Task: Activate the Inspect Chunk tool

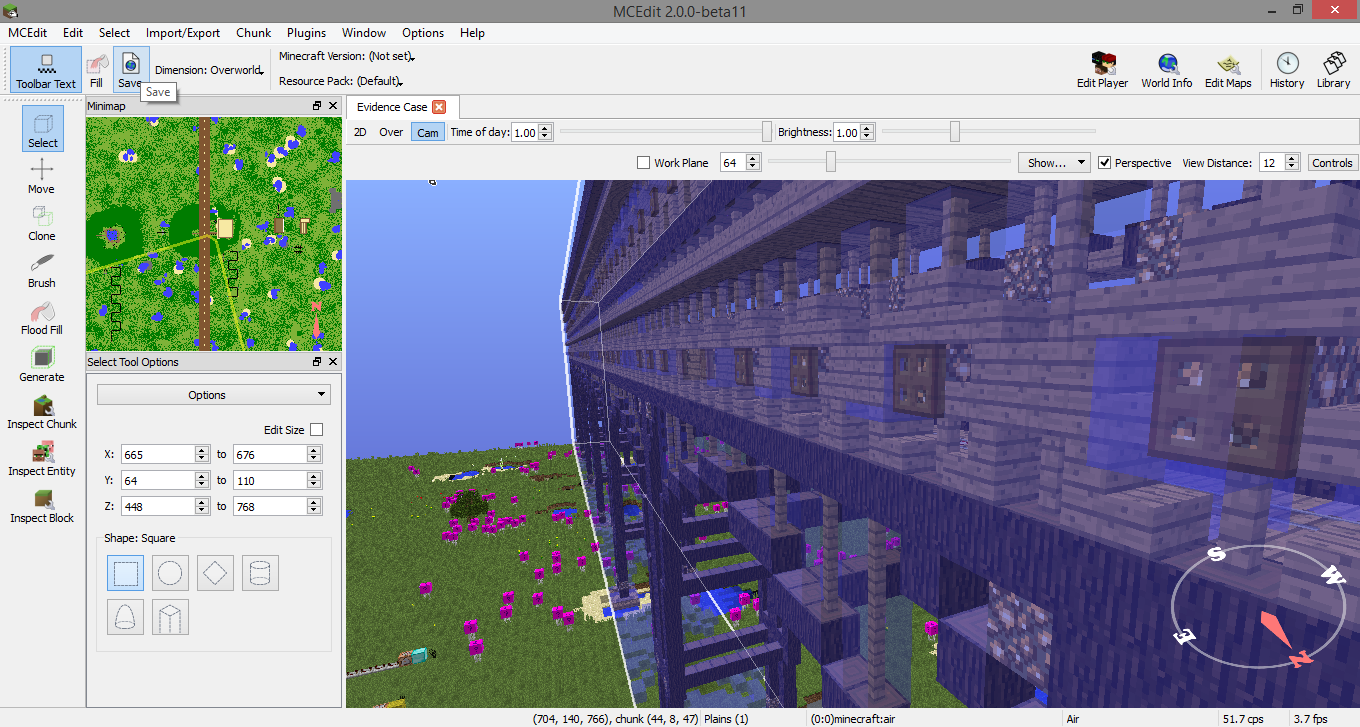Action: [x=42, y=411]
